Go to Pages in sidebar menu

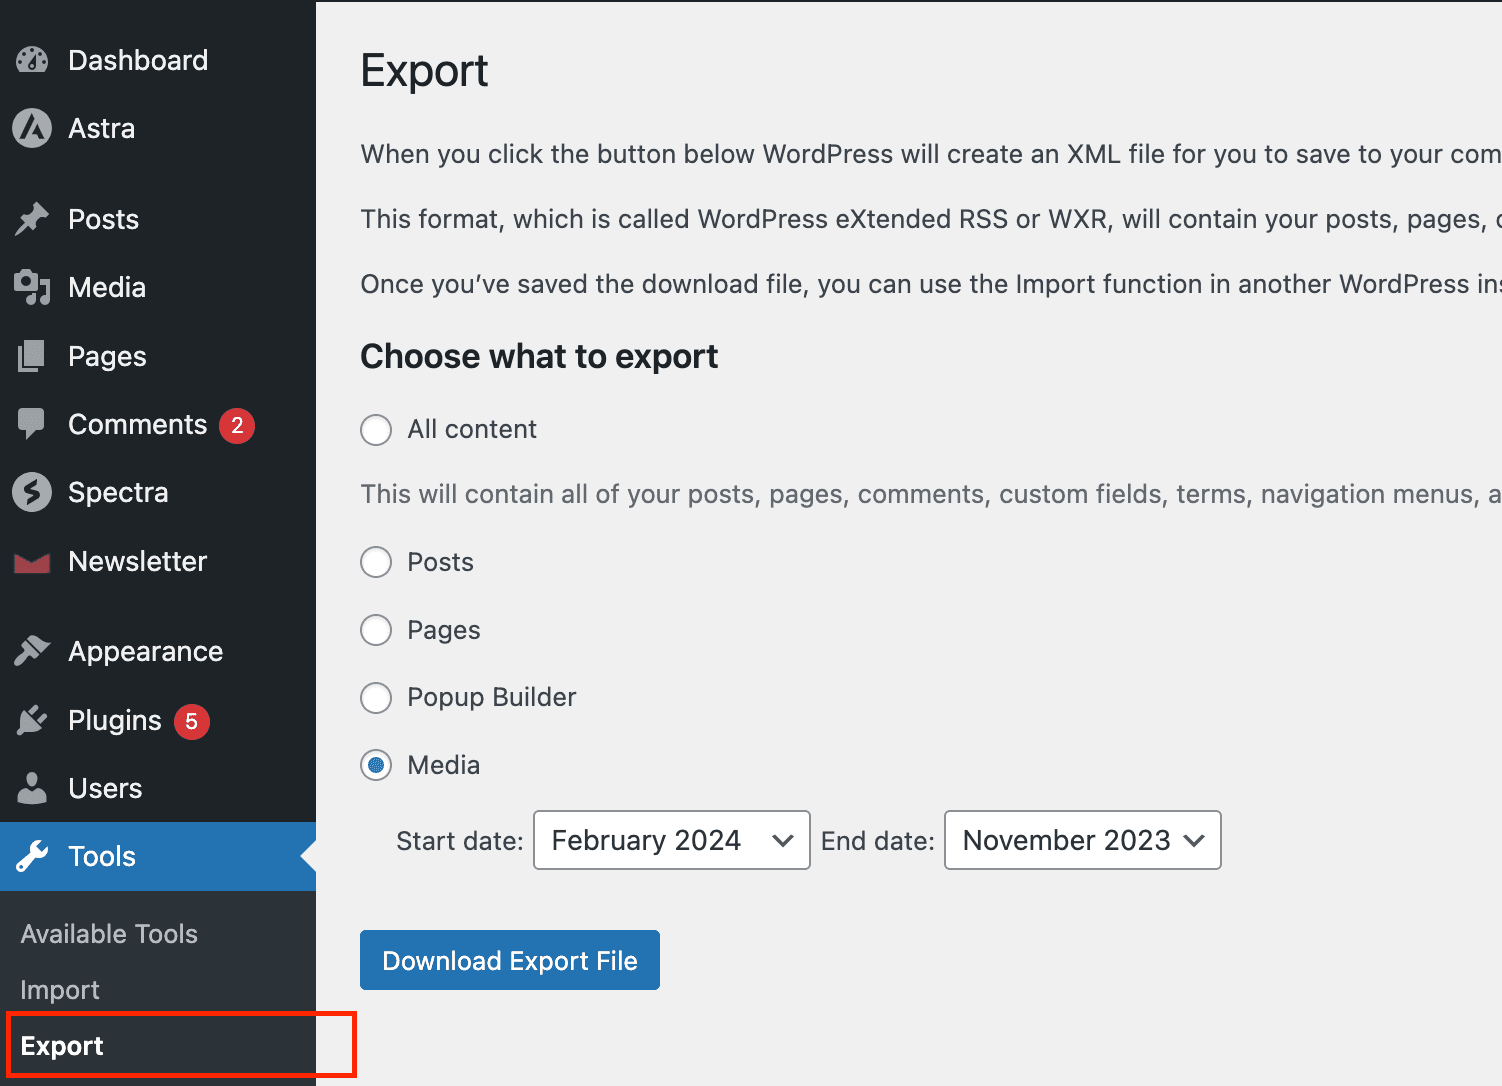(x=158, y=356)
